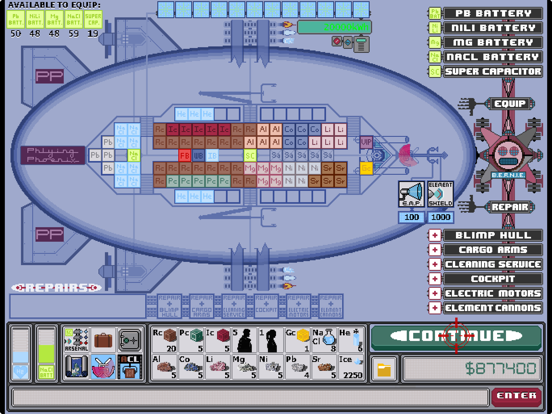Image resolution: width=552 pixels, height=414 pixels.
Task: Click the blue diamond button below kWh display
Action: pos(348,42)
